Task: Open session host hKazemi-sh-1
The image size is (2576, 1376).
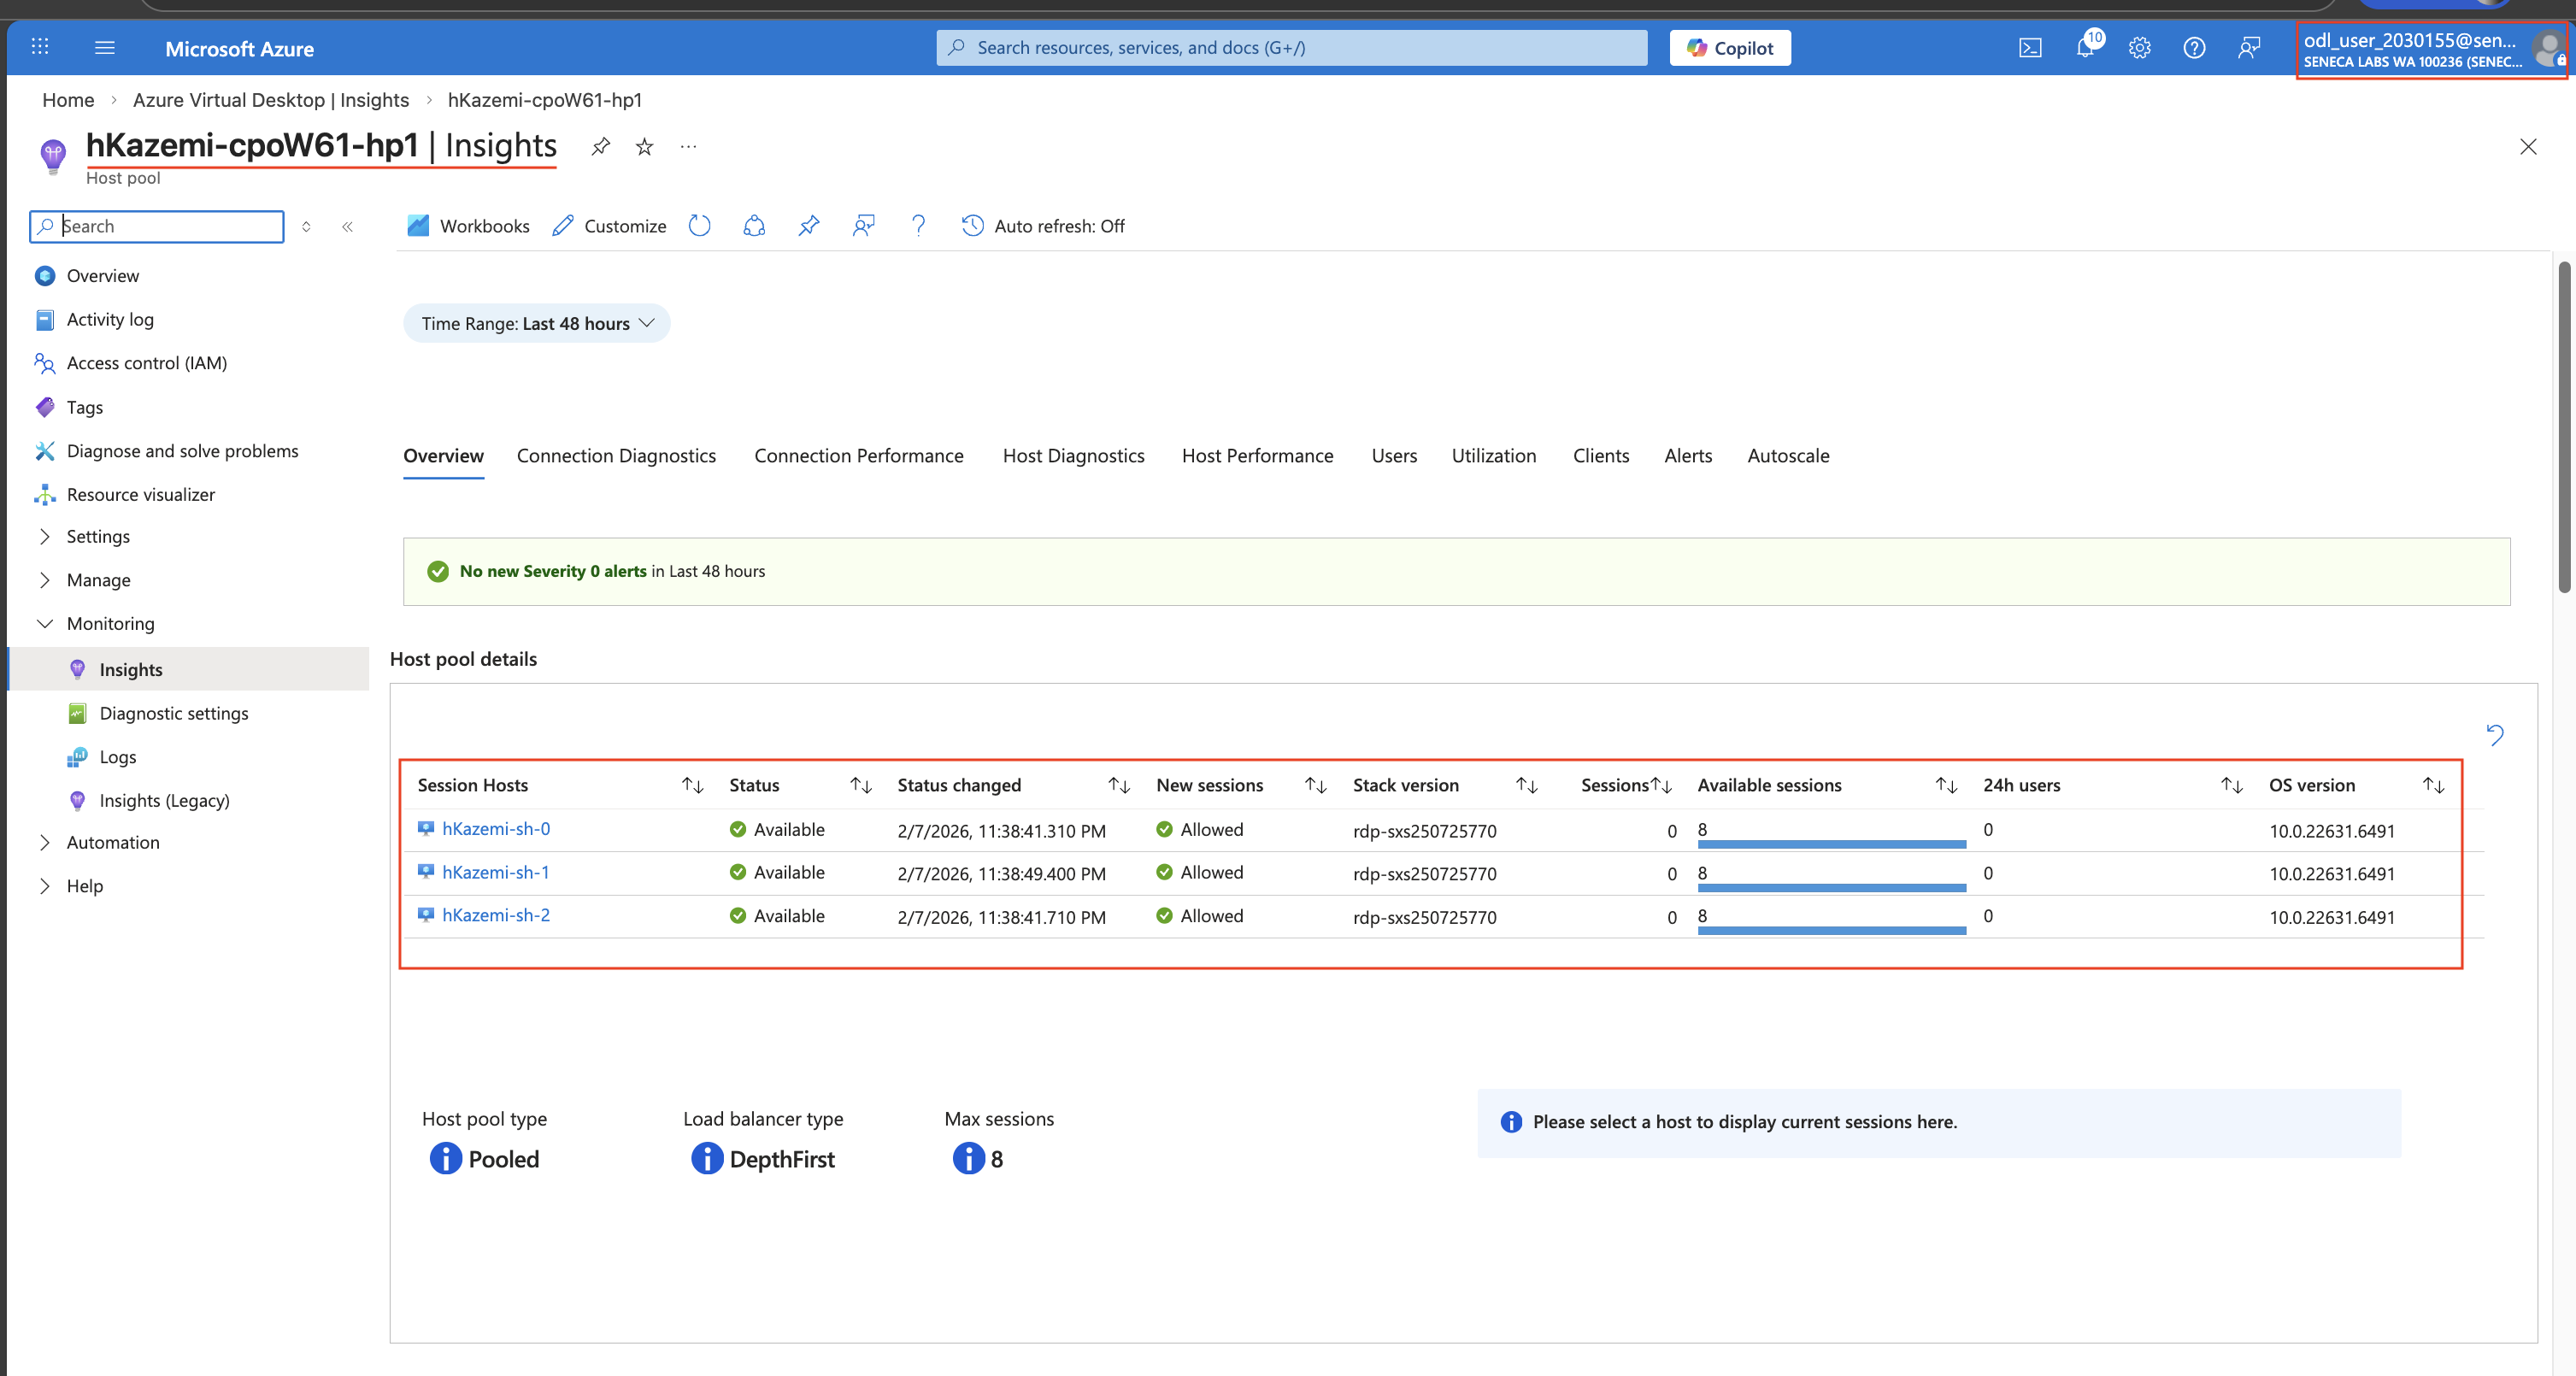Action: click(x=496, y=872)
